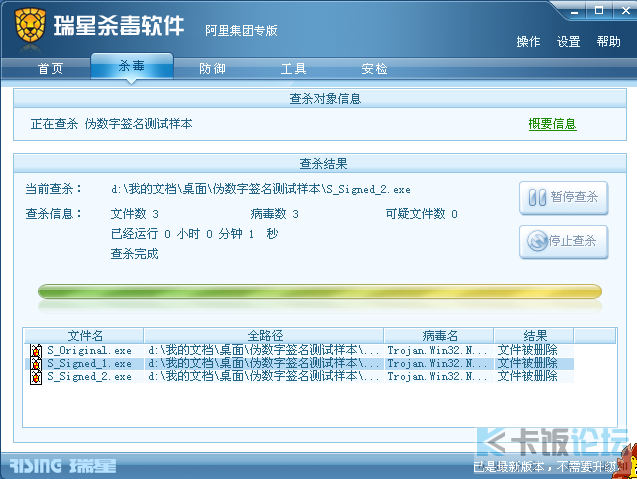Click Trojan.Win32 name in S_Signed_1.exe row
The height and width of the screenshot is (479, 637).
point(437,363)
